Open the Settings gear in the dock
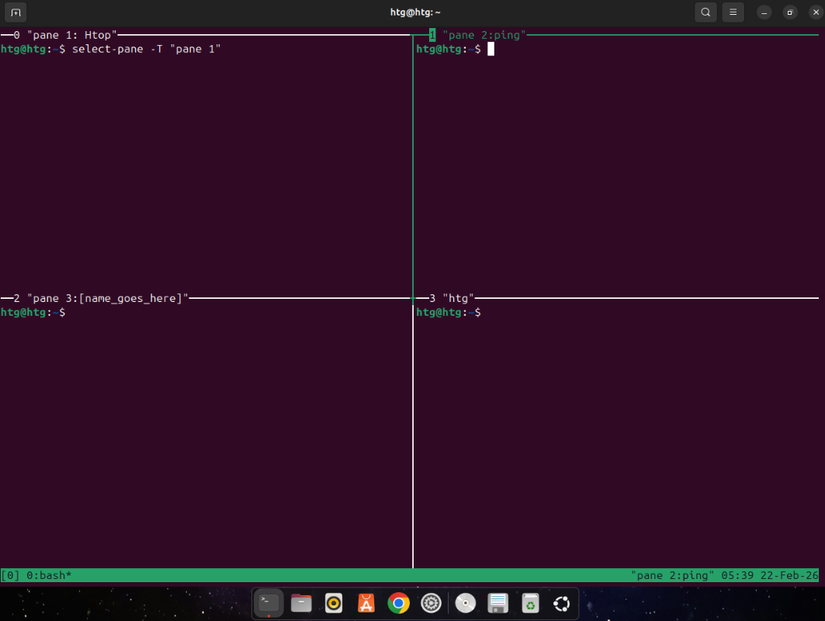The width and height of the screenshot is (825, 621). (431, 603)
